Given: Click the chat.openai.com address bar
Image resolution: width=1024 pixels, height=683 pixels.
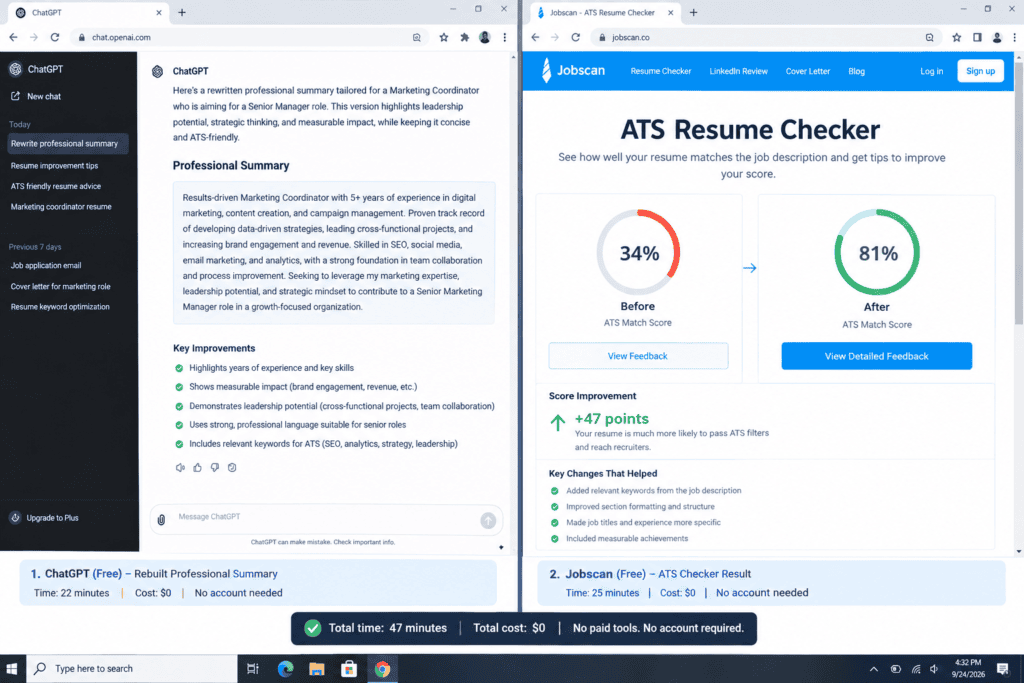Looking at the screenshot, I should pyautogui.click(x=248, y=37).
